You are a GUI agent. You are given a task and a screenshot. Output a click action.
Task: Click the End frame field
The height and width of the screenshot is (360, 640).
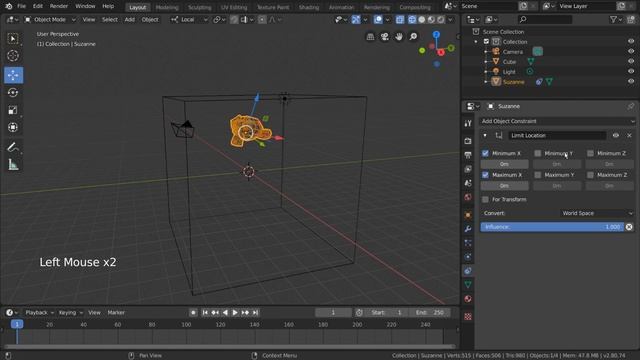[429, 313]
